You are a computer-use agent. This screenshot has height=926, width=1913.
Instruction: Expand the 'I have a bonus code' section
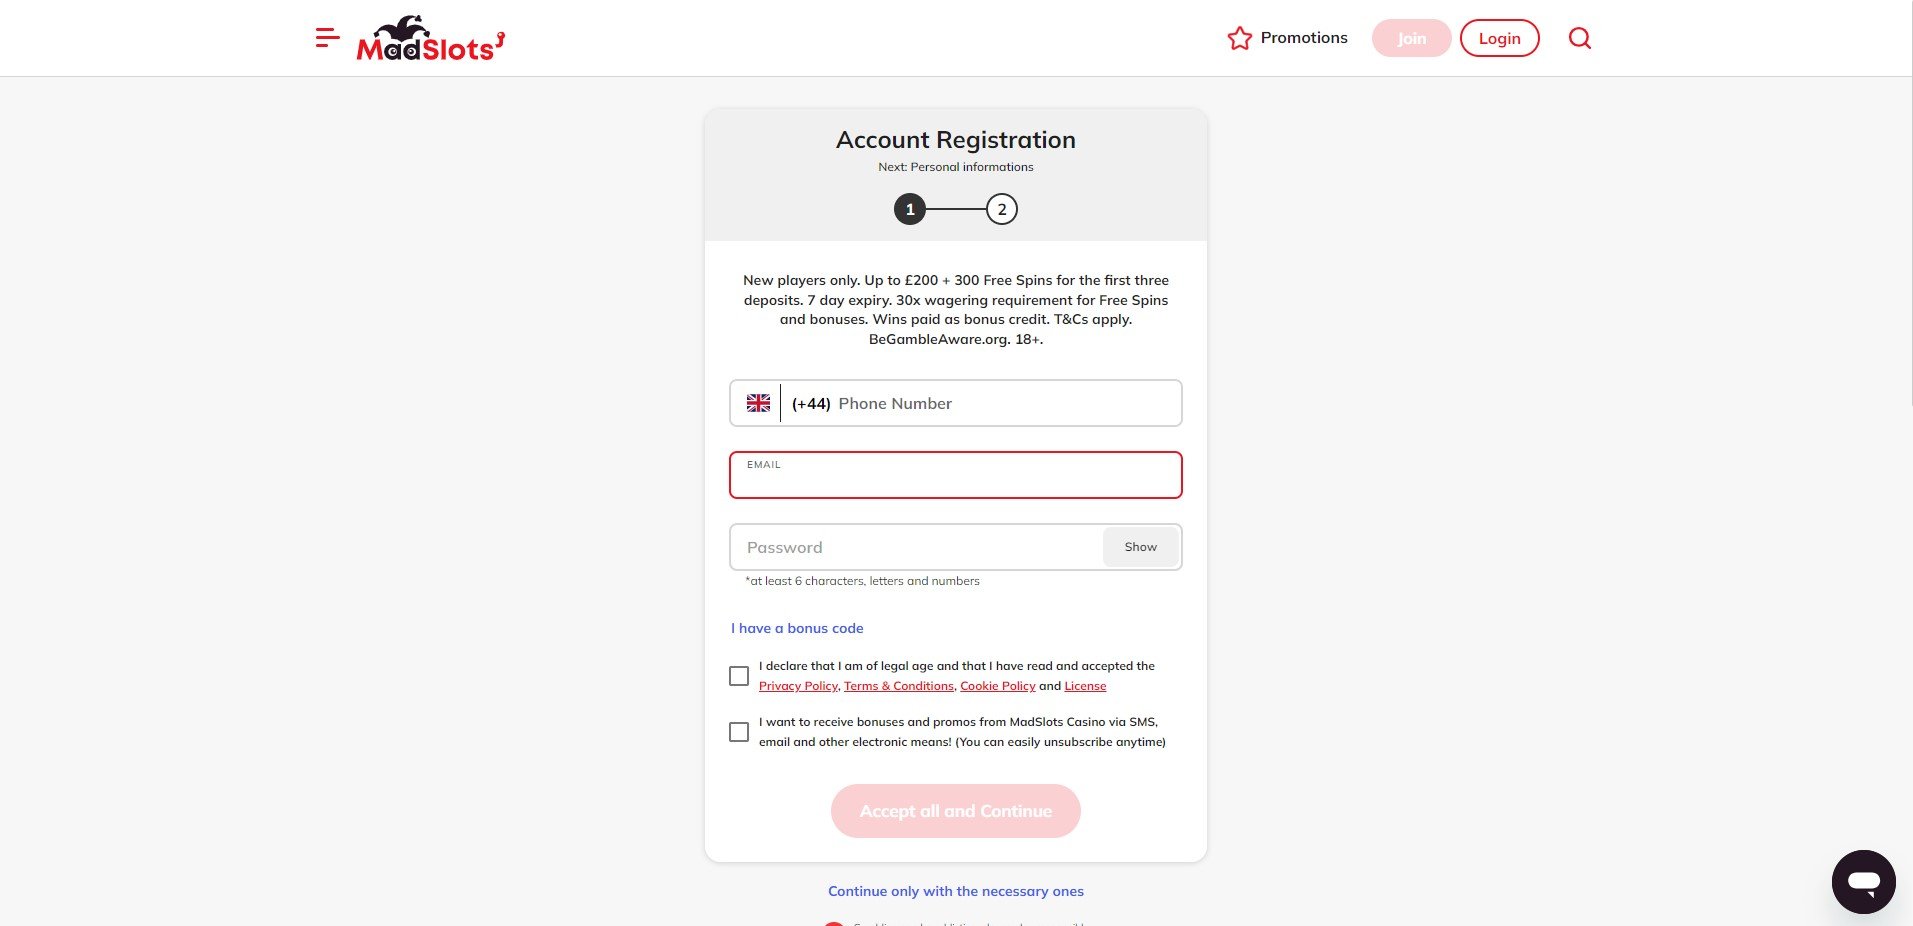797,629
